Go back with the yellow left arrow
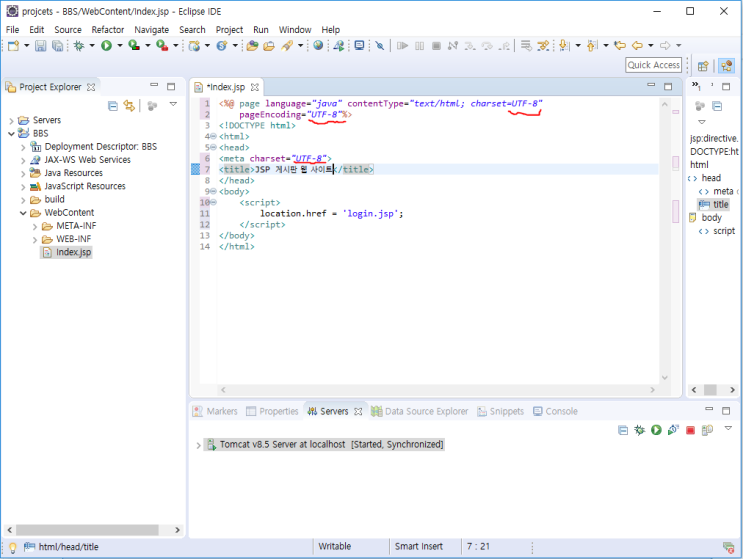 pos(637,45)
